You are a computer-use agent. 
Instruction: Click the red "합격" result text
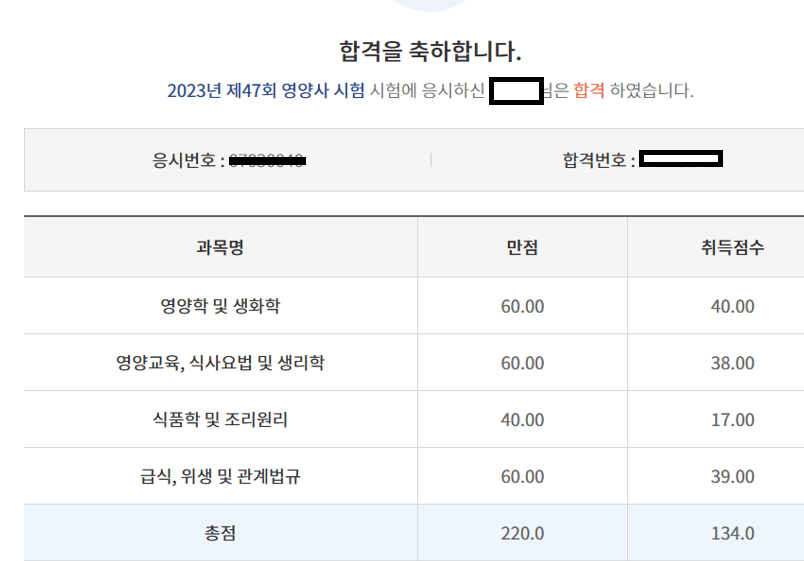click(589, 91)
